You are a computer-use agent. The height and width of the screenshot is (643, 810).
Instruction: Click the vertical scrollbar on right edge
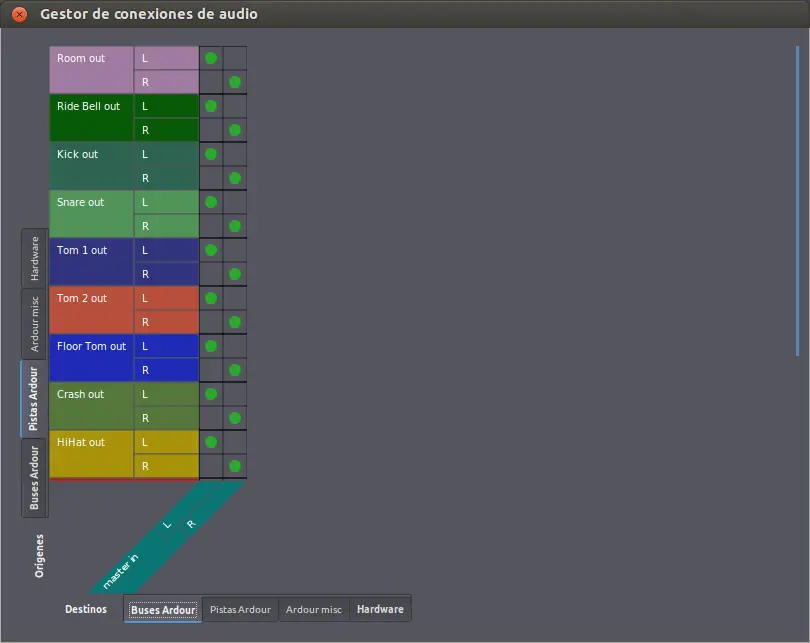(798, 201)
